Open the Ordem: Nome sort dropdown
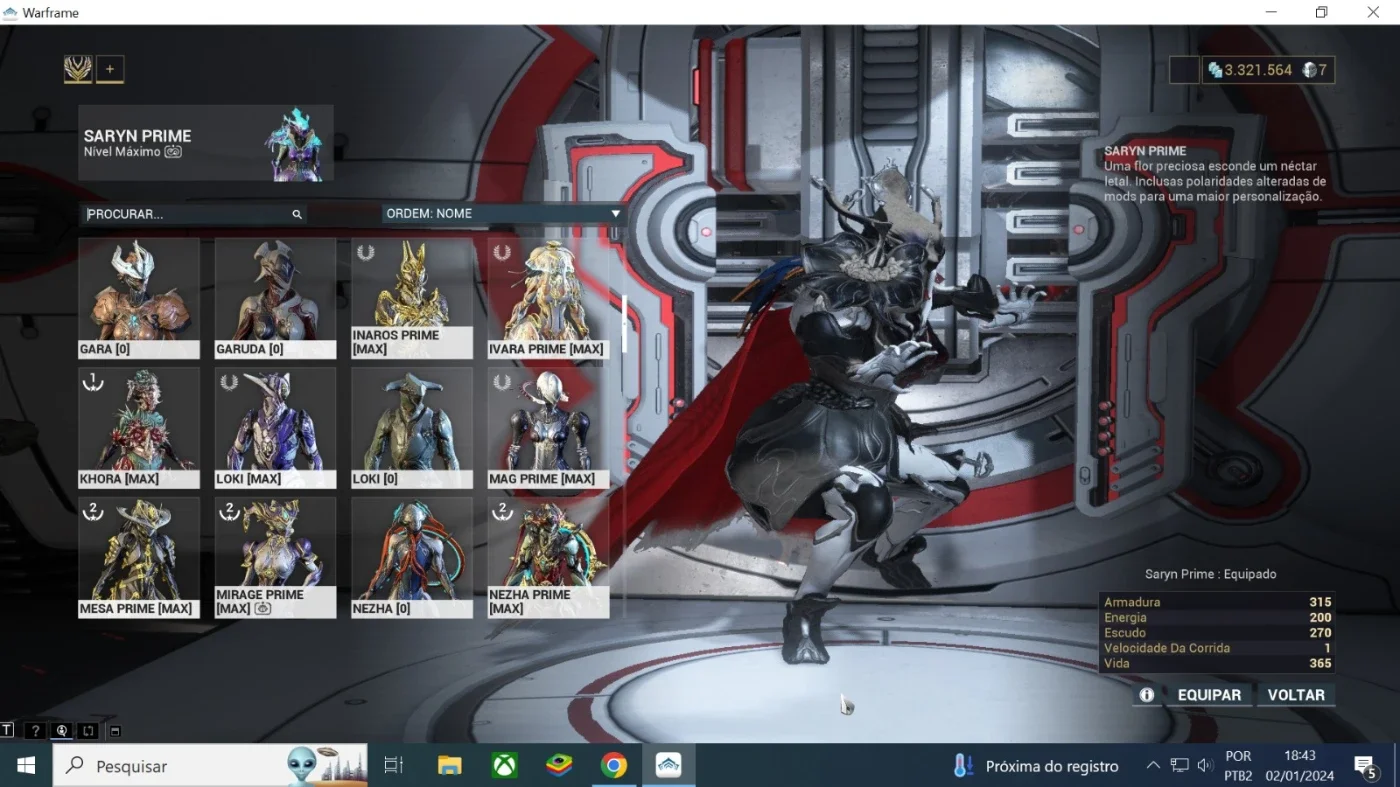 [x=503, y=214]
